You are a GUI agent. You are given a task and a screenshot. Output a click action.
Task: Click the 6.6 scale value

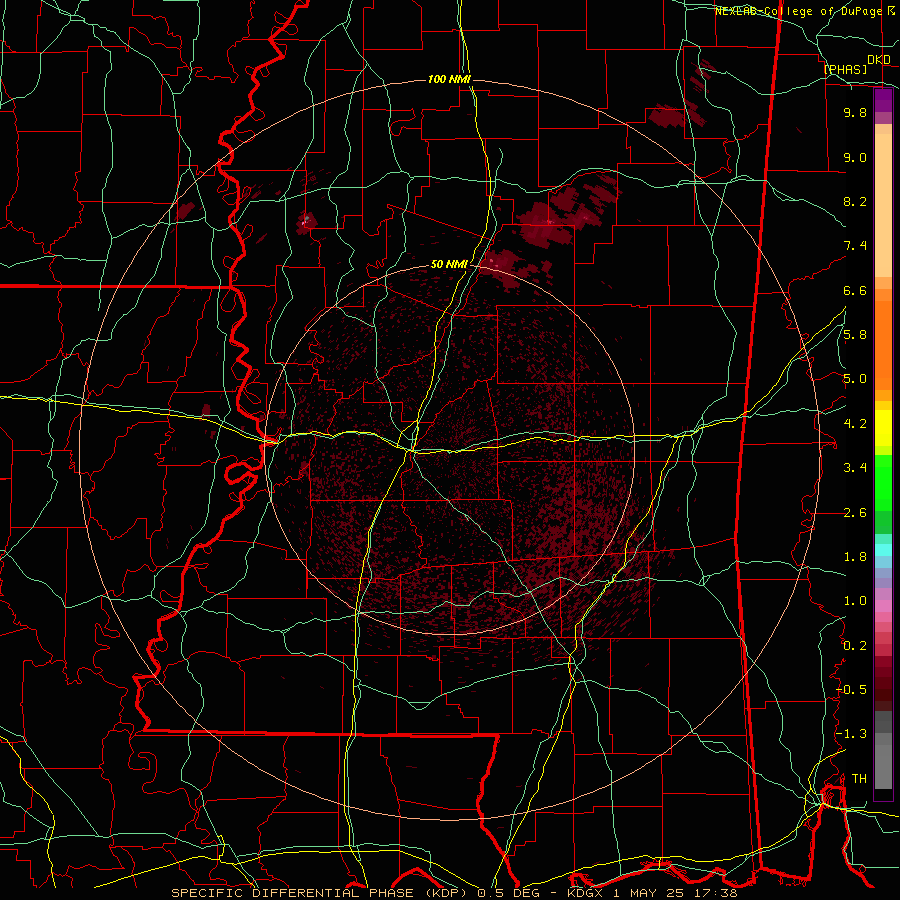tap(855, 290)
